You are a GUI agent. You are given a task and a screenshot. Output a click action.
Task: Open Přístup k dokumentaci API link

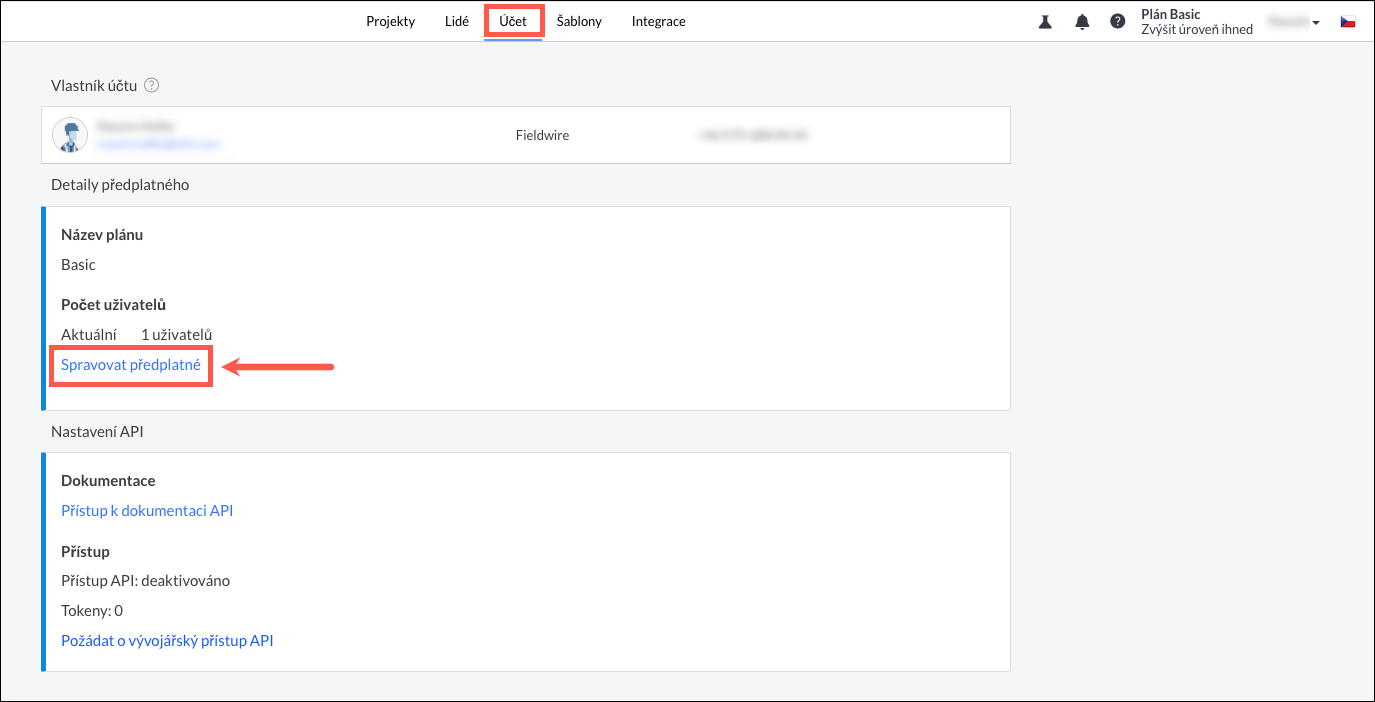[x=147, y=511]
